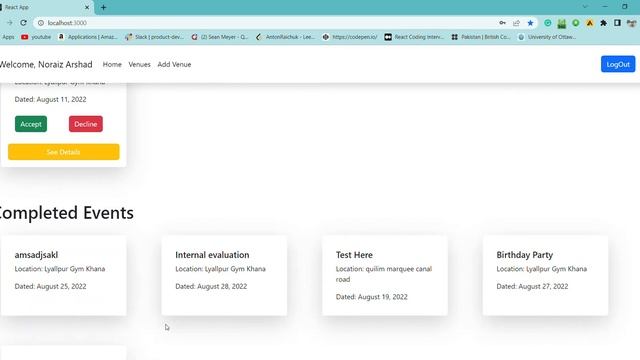This screenshot has height=360, width=640.
Task: Open a new browser tab
Action: point(103,7)
